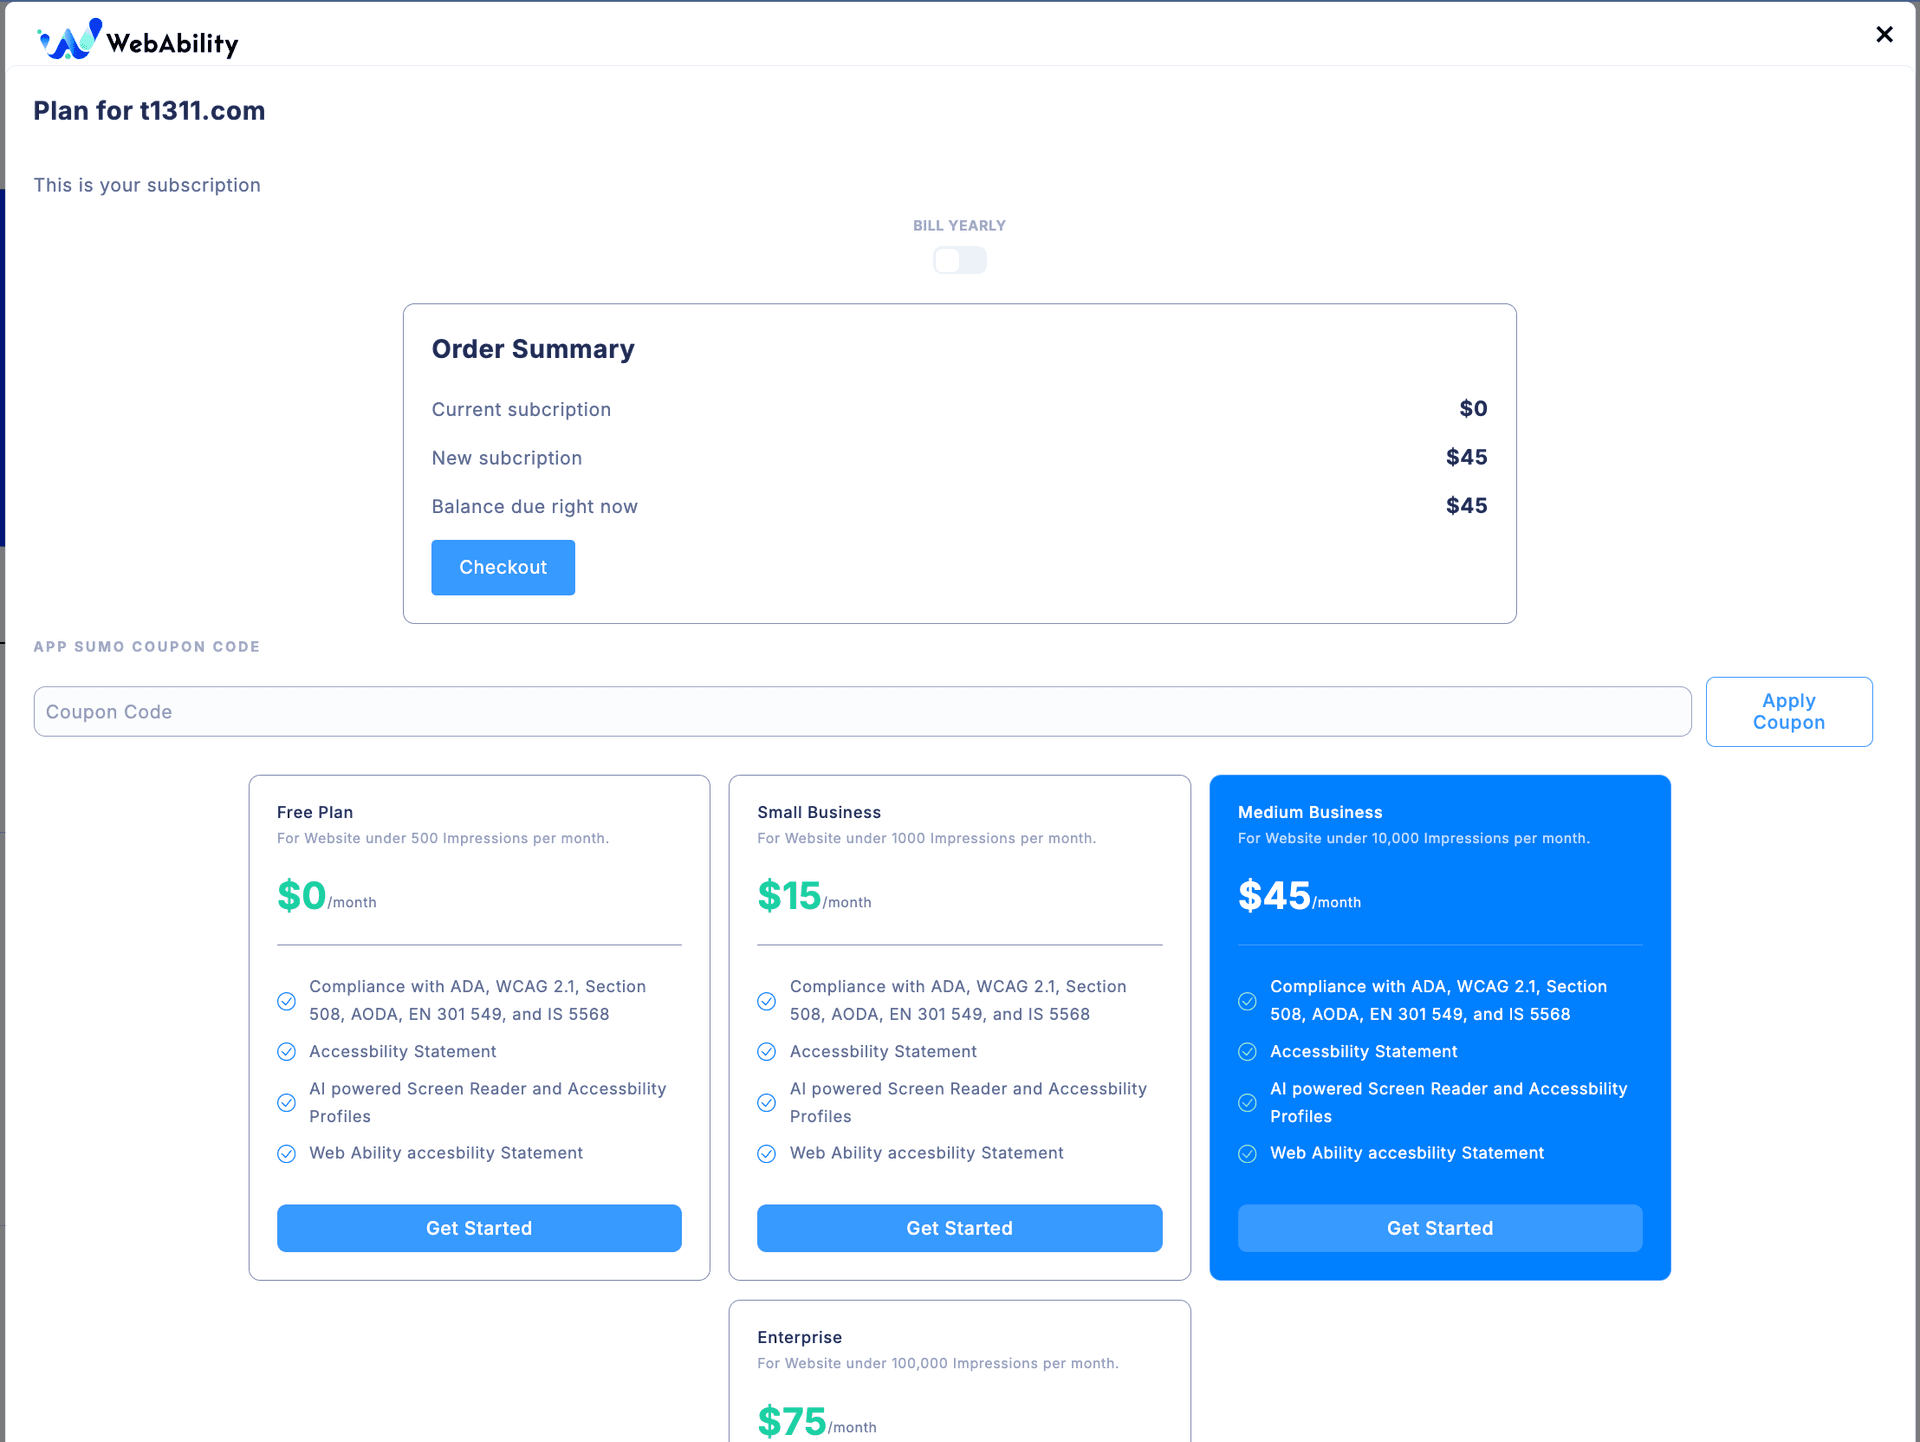Select the Small Business card title
Image resolution: width=1920 pixels, height=1442 pixels.
coord(819,812)
